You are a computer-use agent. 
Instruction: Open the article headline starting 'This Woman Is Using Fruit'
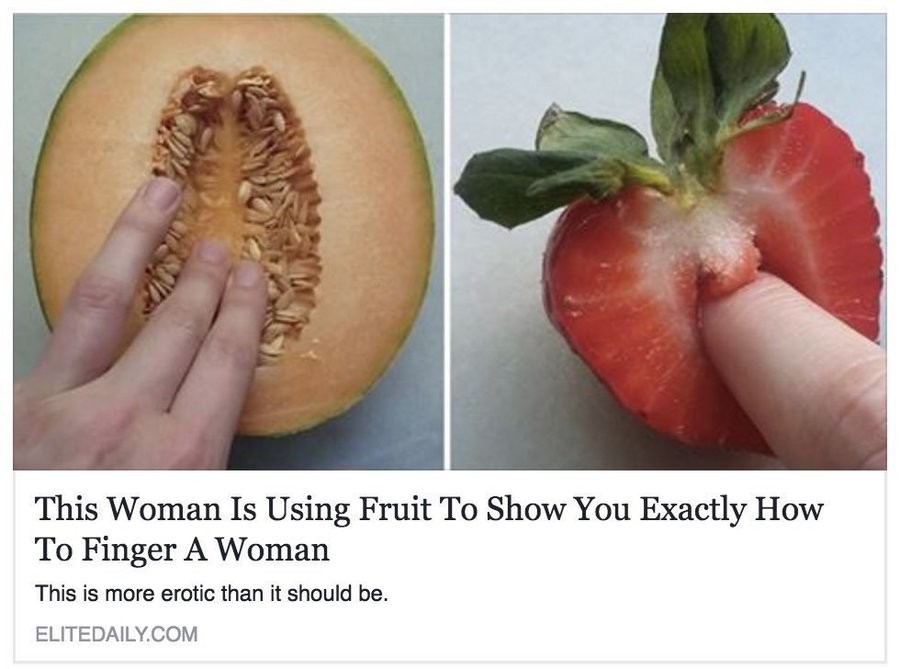[x=429, y=528]
